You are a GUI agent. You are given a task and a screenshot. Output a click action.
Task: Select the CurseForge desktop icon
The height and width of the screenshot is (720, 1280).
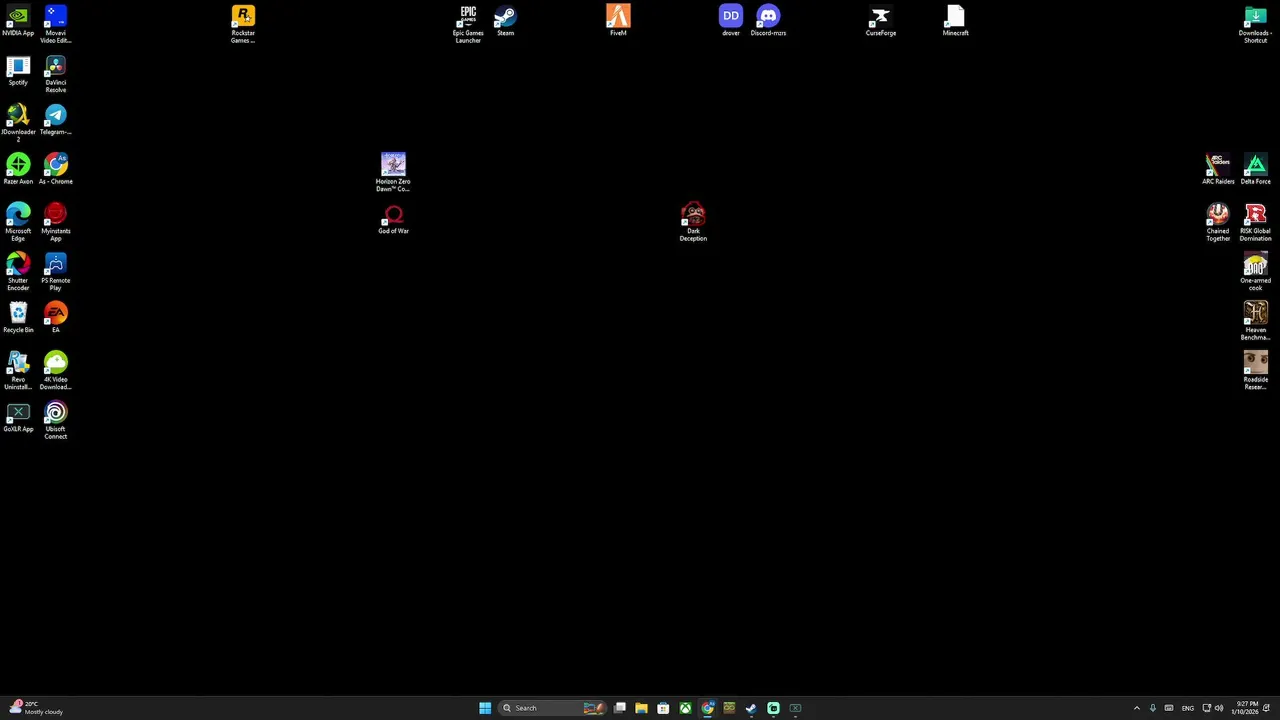(x=880, y=21)
